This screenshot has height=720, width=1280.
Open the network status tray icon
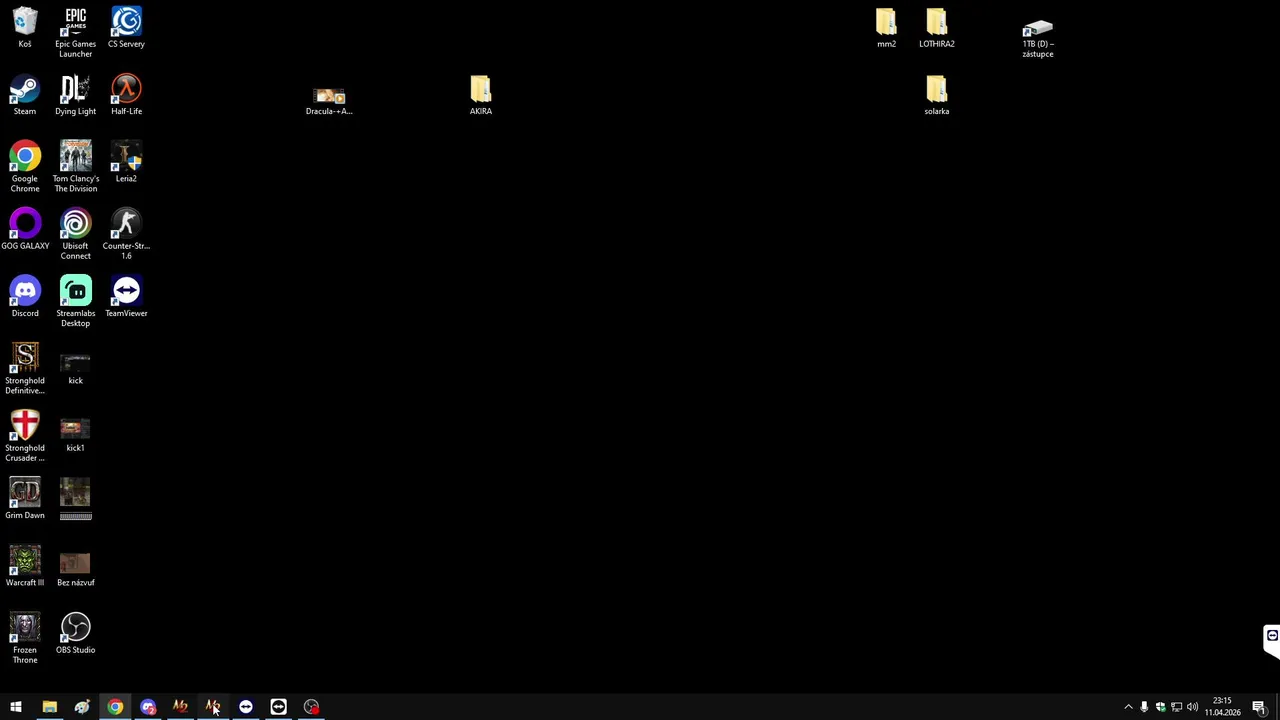pos(1176,707)
